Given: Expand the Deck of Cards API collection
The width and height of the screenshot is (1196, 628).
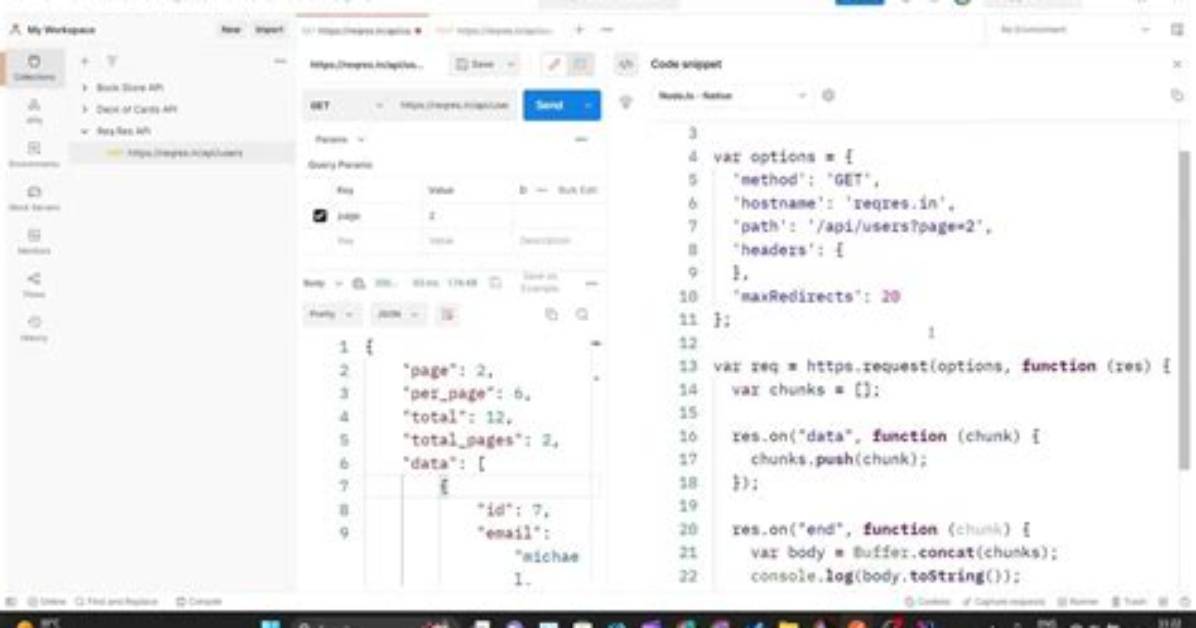Looking at the screenshot, I should pyautogui.click(x=85, y=109).
